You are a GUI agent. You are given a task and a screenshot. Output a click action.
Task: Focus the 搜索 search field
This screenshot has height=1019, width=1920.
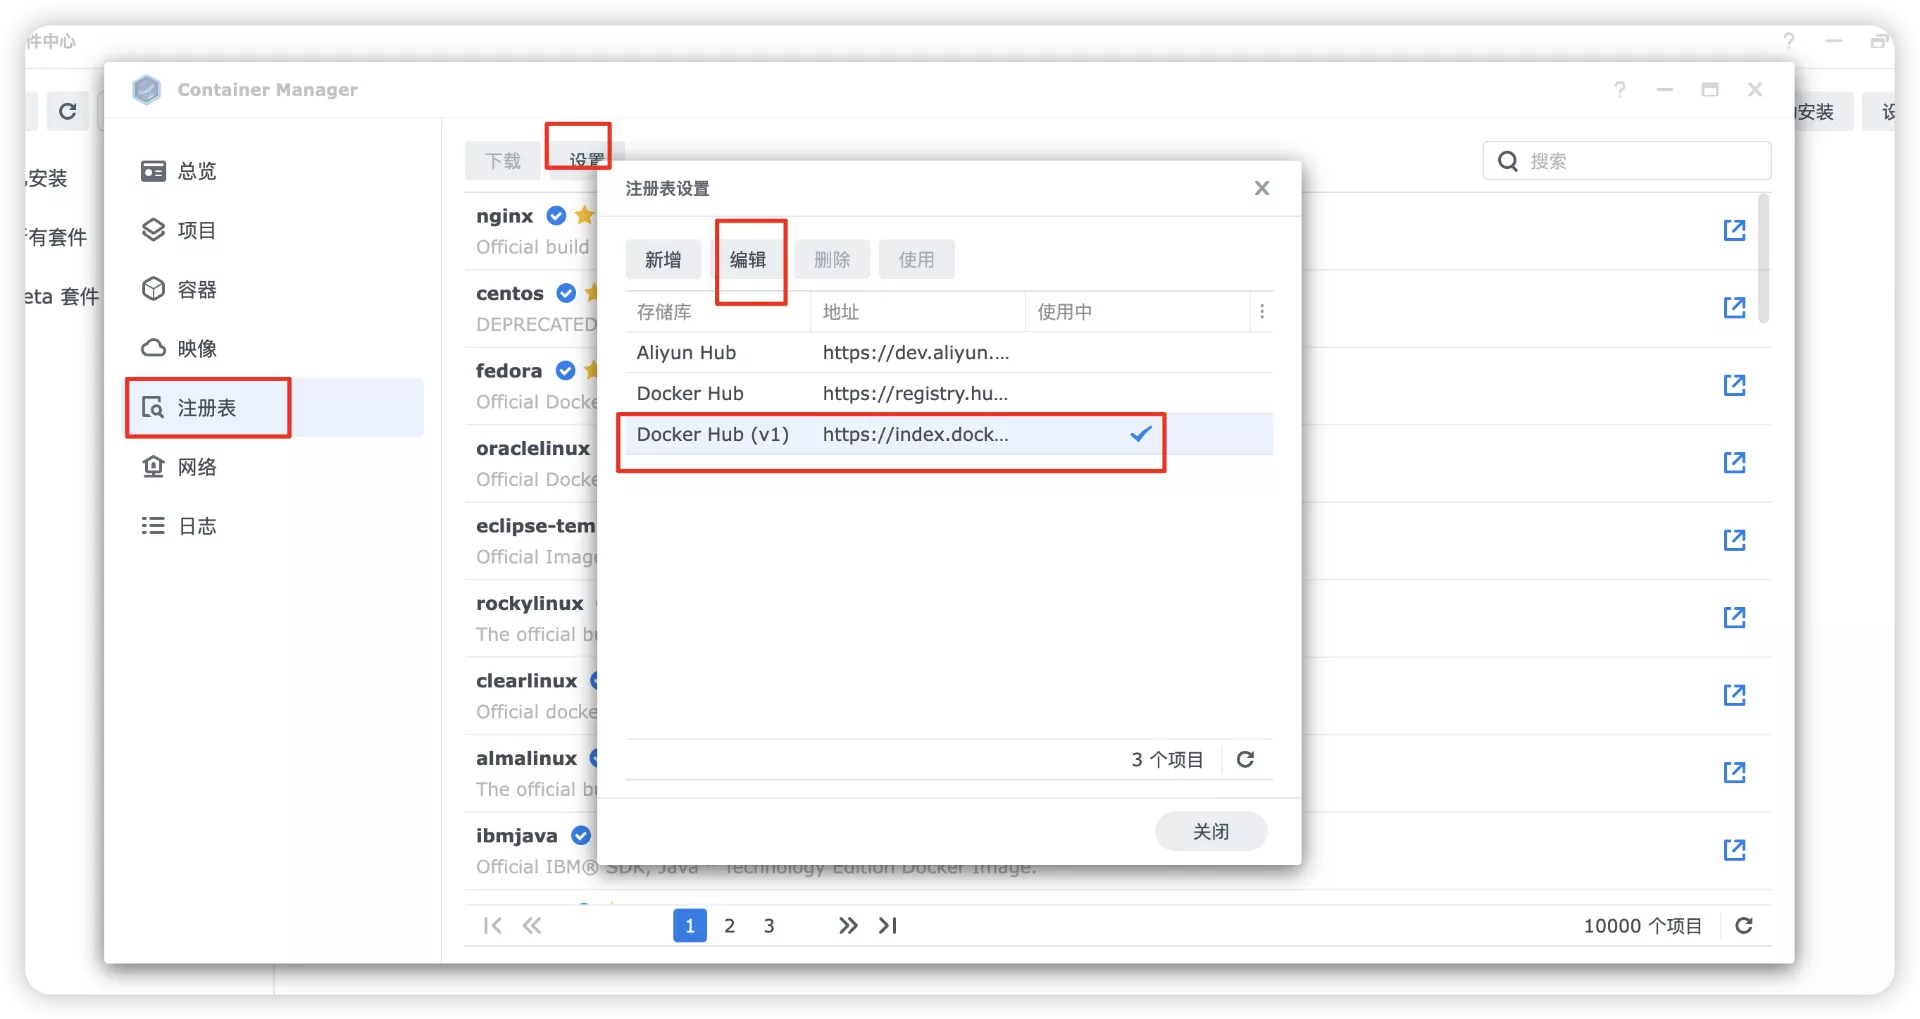[x=1627, y=161]
